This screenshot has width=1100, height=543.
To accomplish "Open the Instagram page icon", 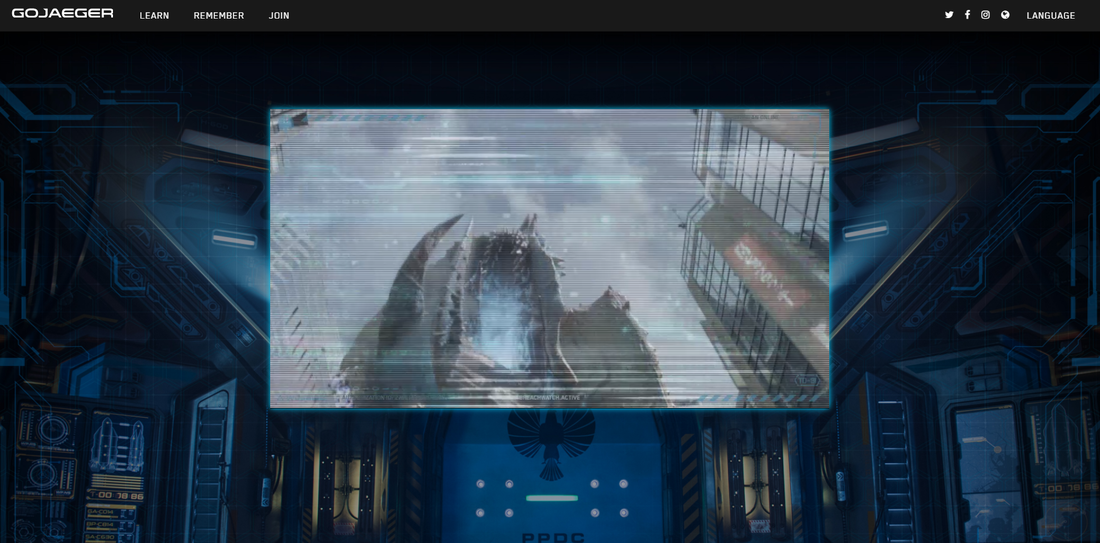I will point(986,15).
